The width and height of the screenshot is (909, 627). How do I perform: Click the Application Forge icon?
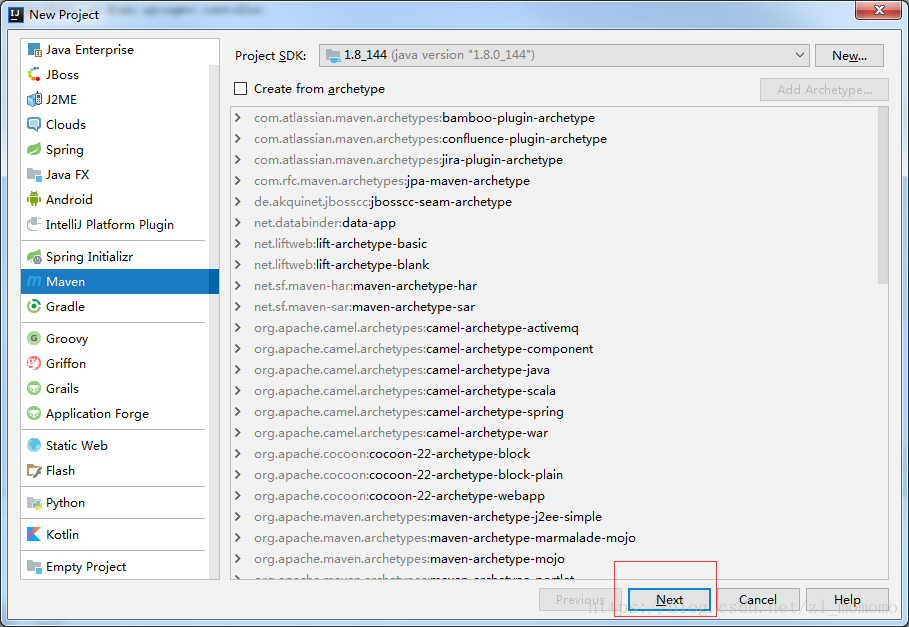click(34, 414)
